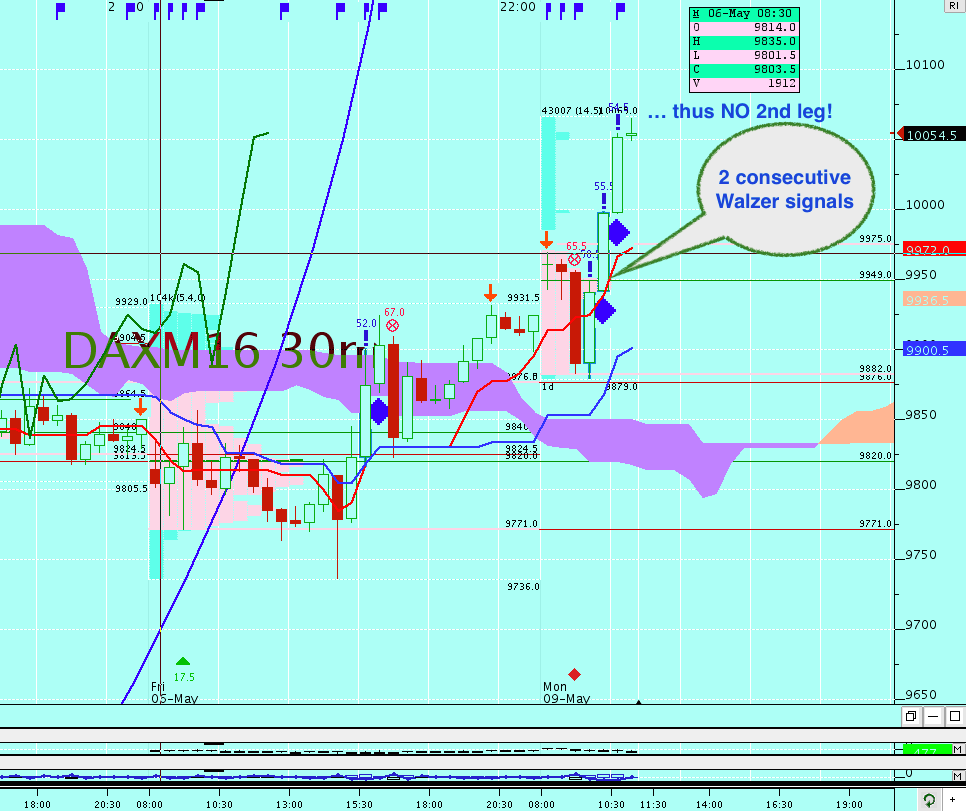Screen dimensions: 966x811
Task: Click the 9929.0 level label
Action: point(131,301)
